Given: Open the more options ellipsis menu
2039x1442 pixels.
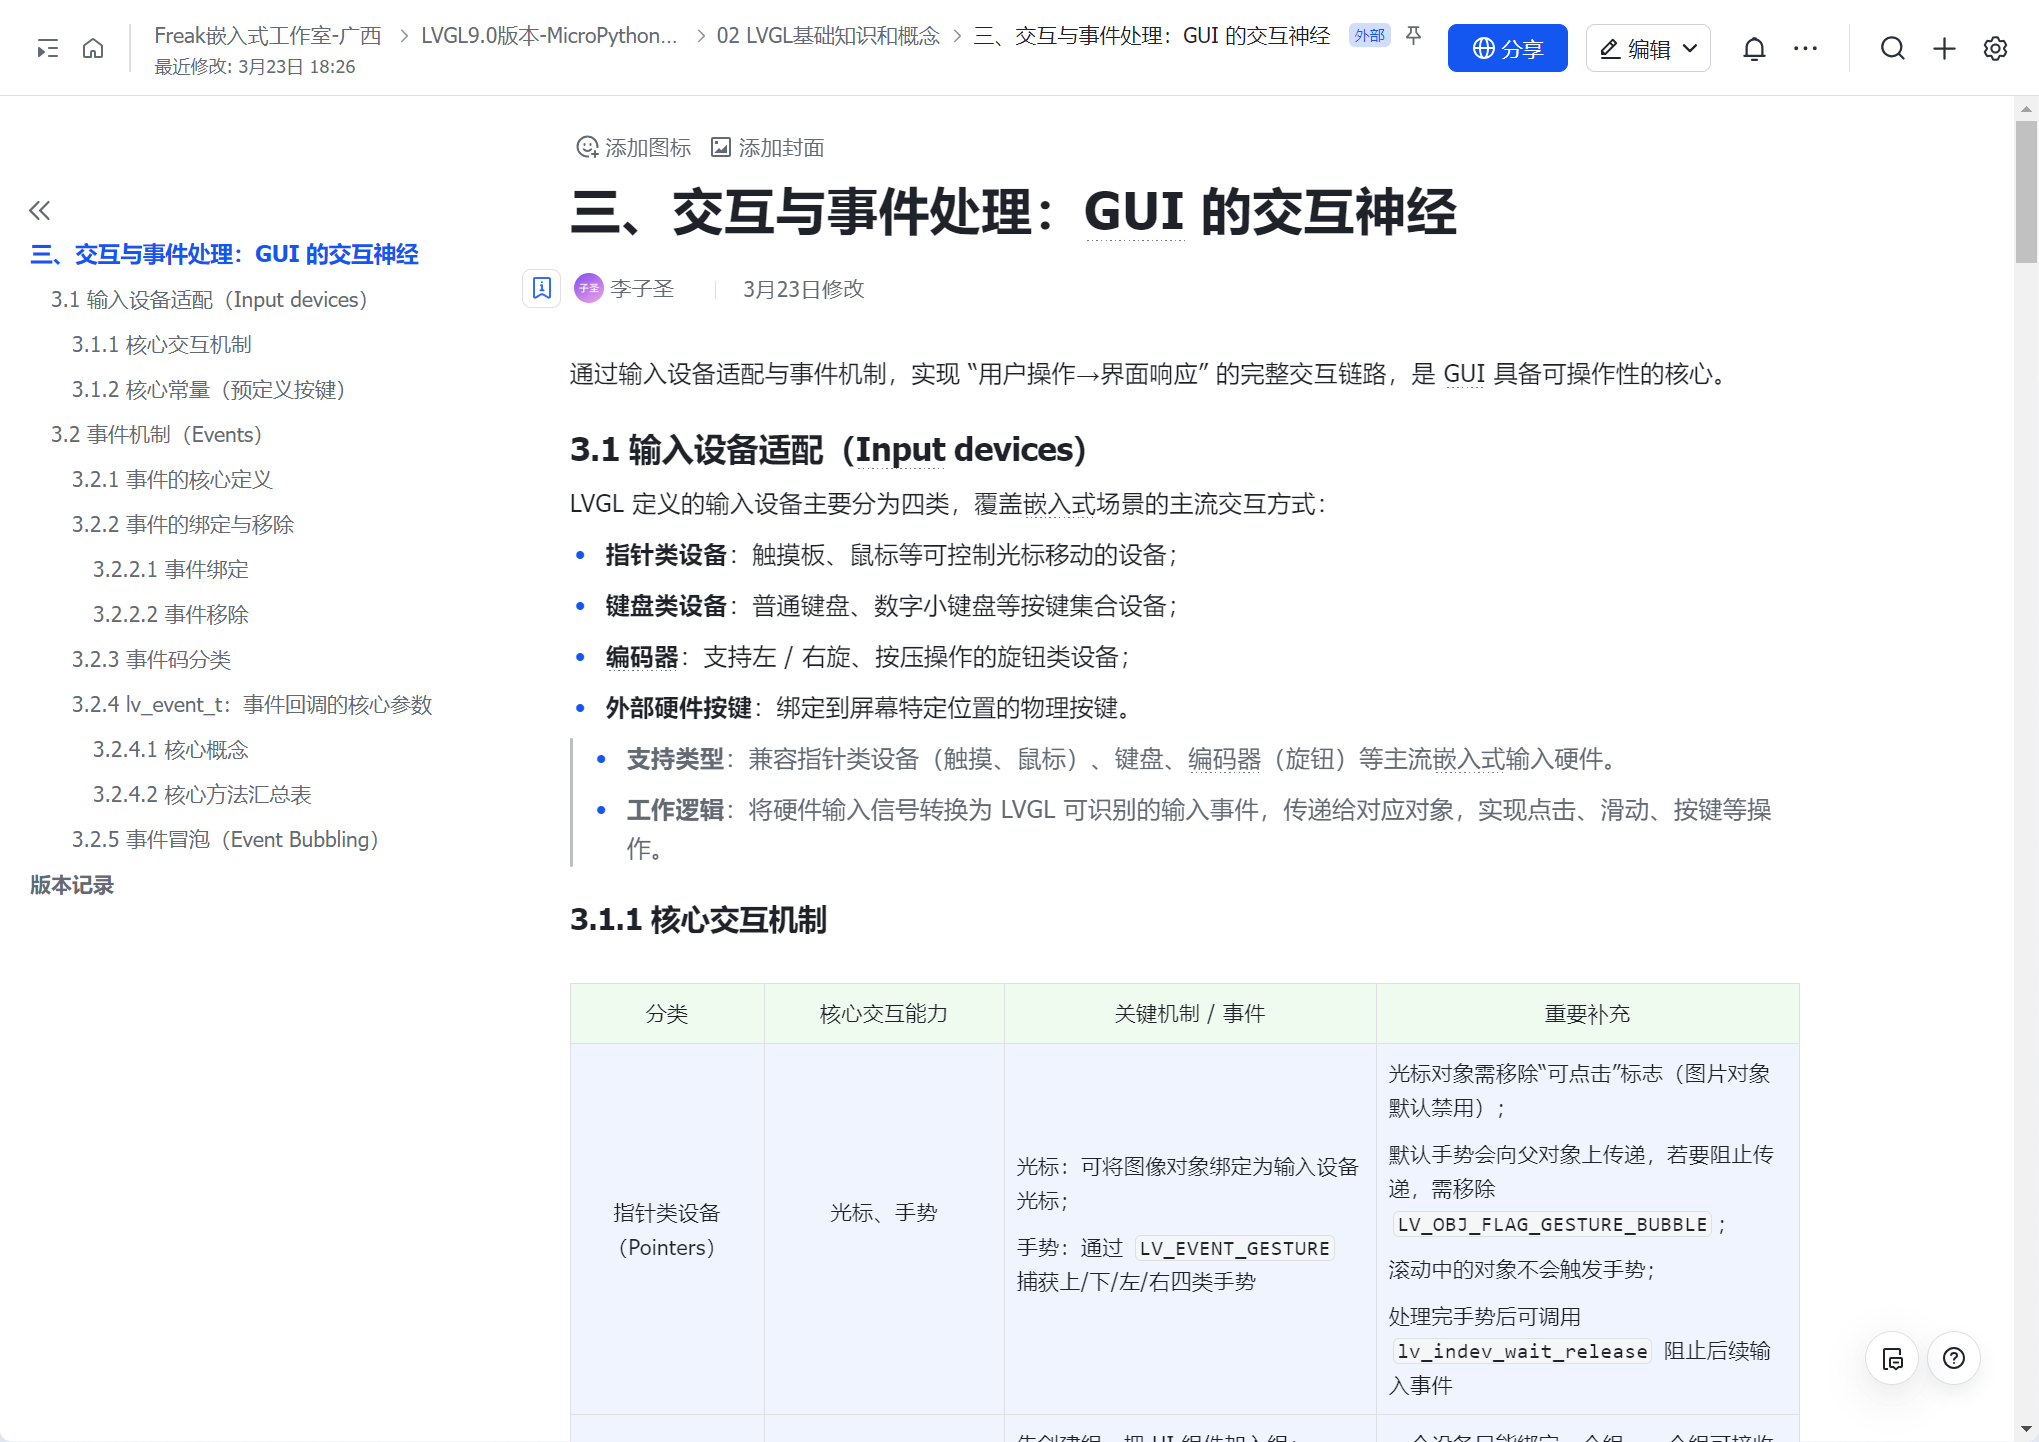Looking at the screenshot, I should click(x=1806, y=48).
